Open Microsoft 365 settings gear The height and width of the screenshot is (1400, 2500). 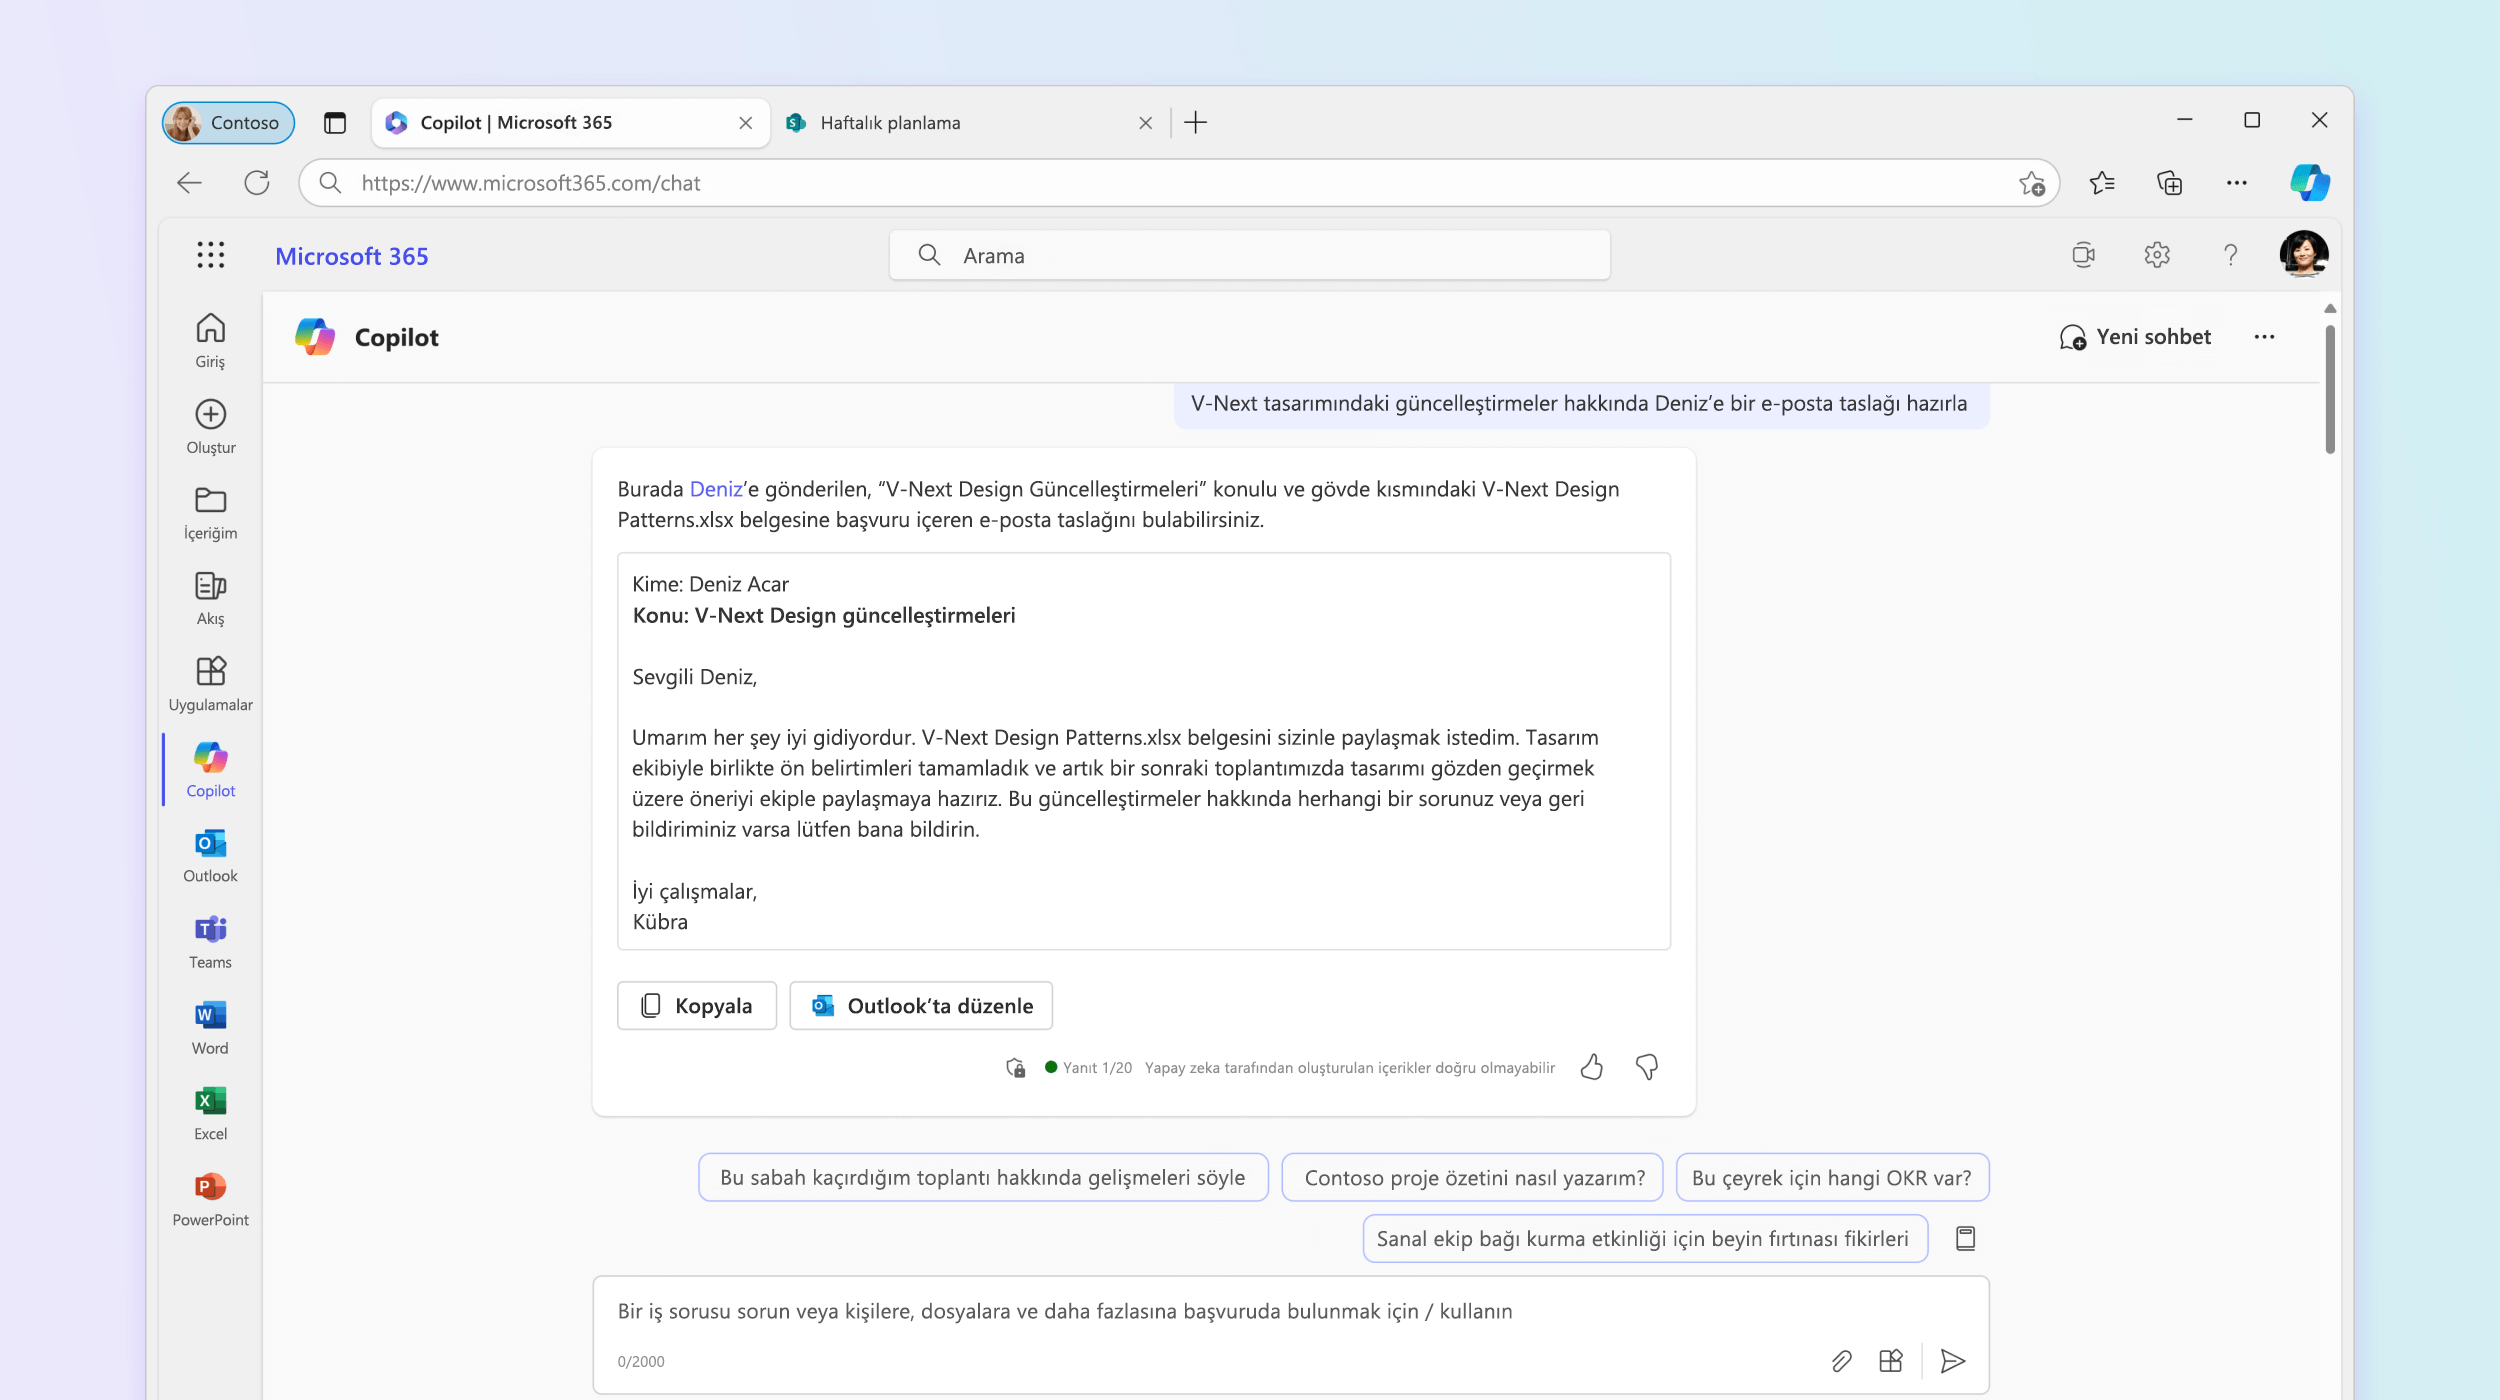pos(2157,255)
